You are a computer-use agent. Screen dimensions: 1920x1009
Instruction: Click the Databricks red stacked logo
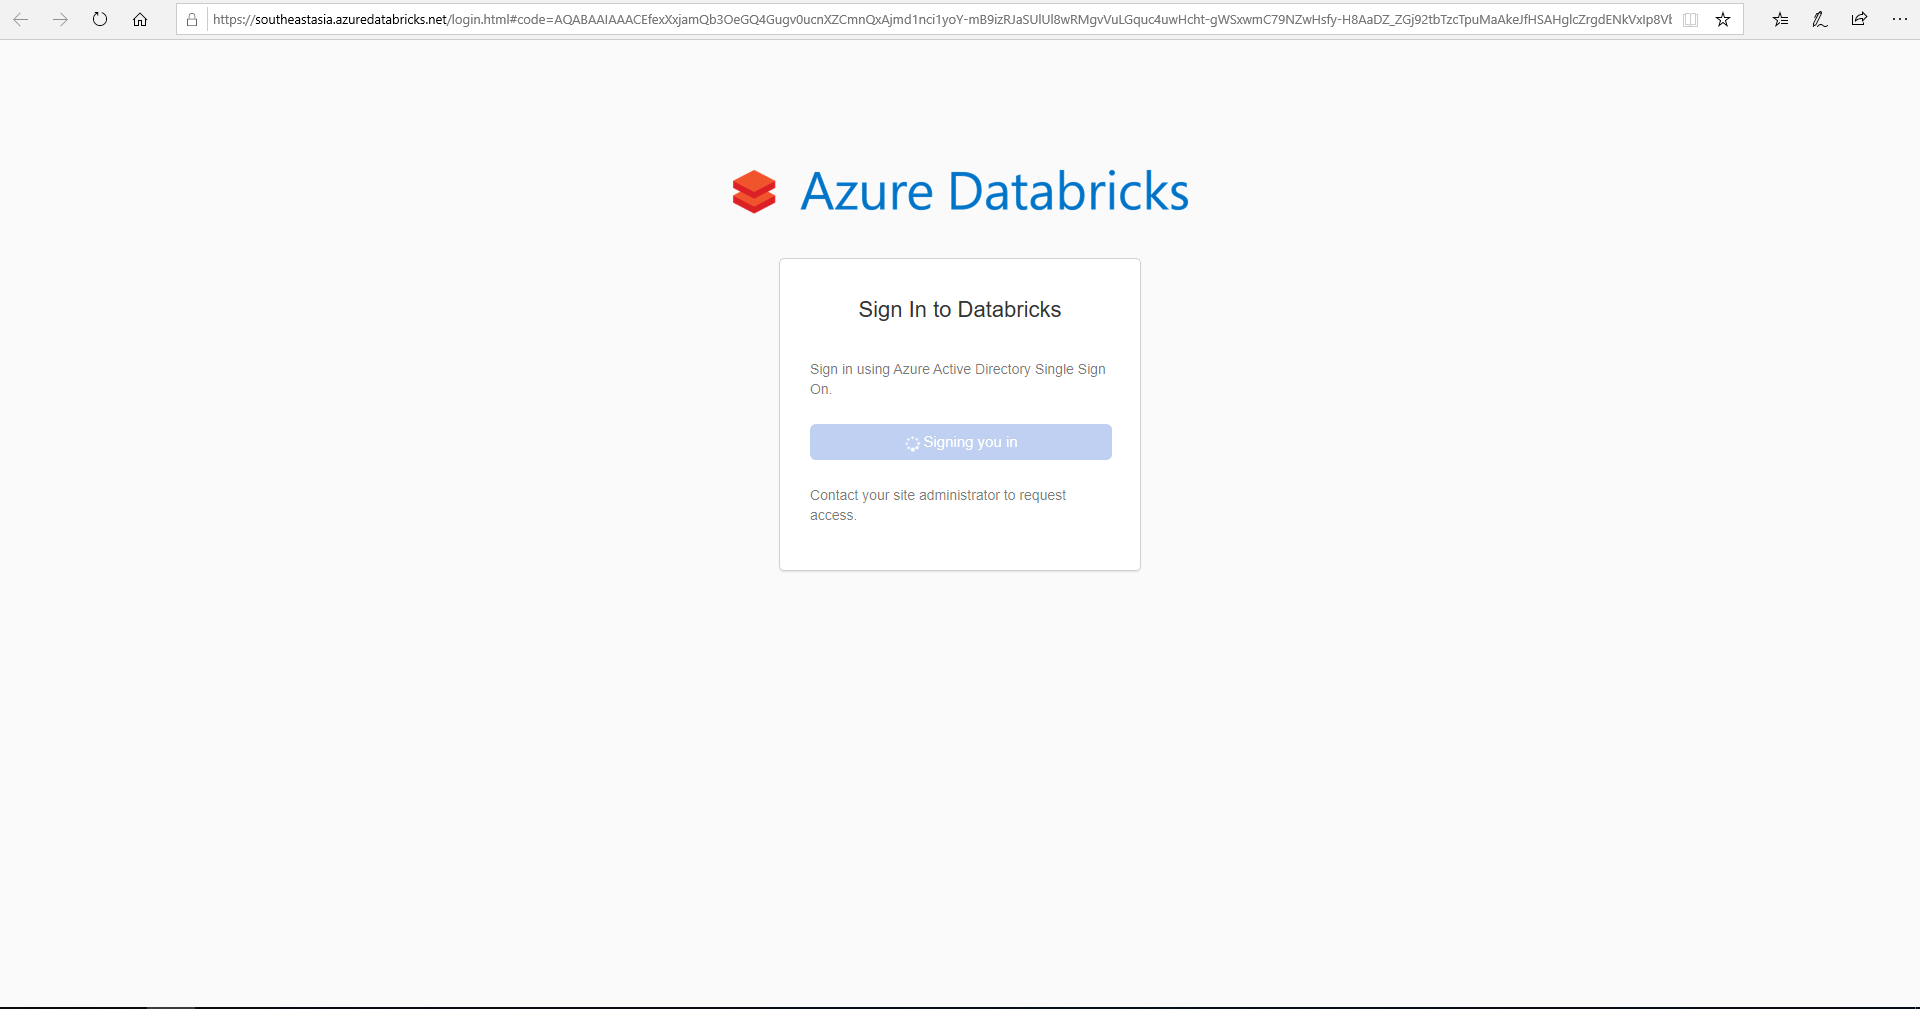754,192
